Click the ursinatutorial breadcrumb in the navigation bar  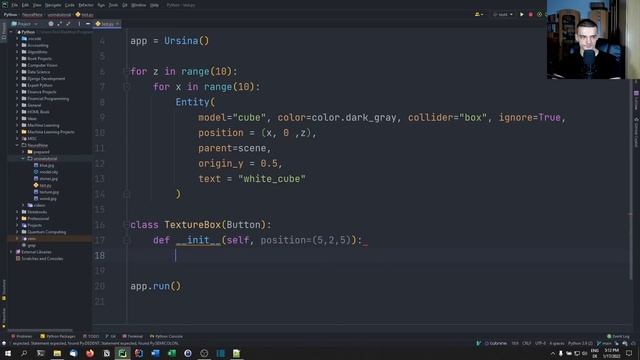(x=59, y=15)
